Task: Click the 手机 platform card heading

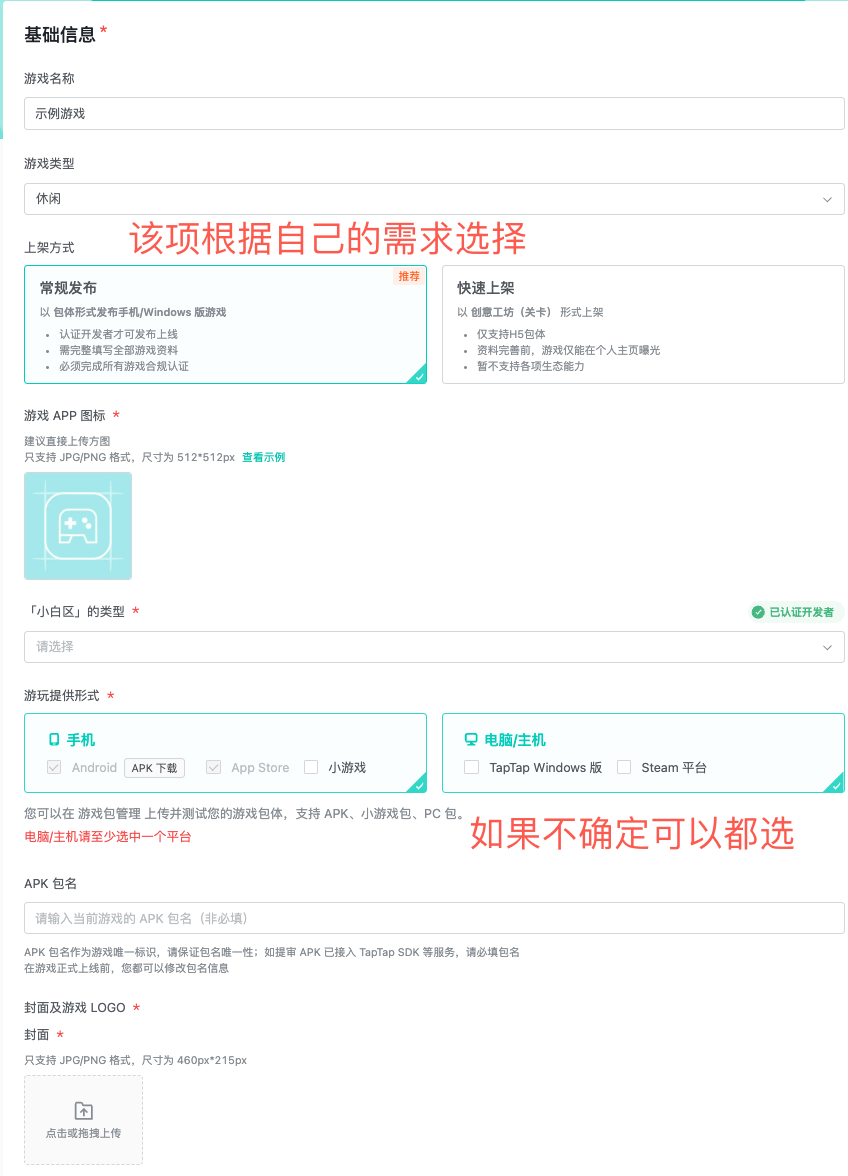Action: coord(81,740)
